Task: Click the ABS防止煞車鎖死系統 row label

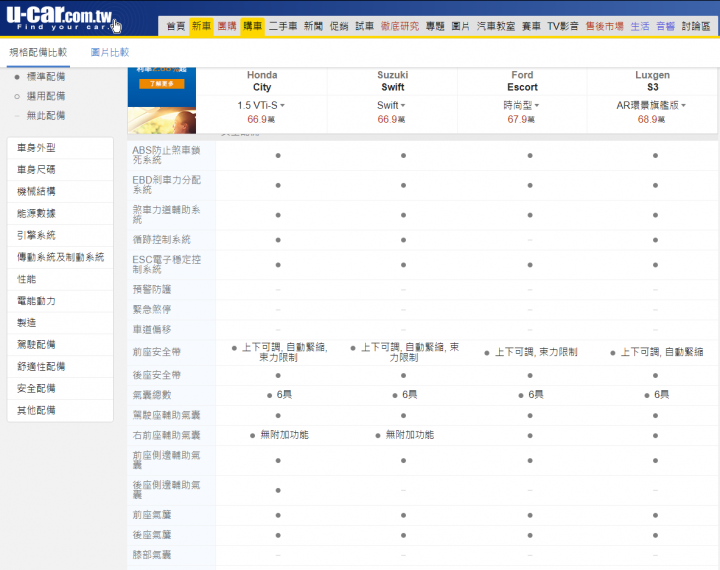Action: pos(166,155)
